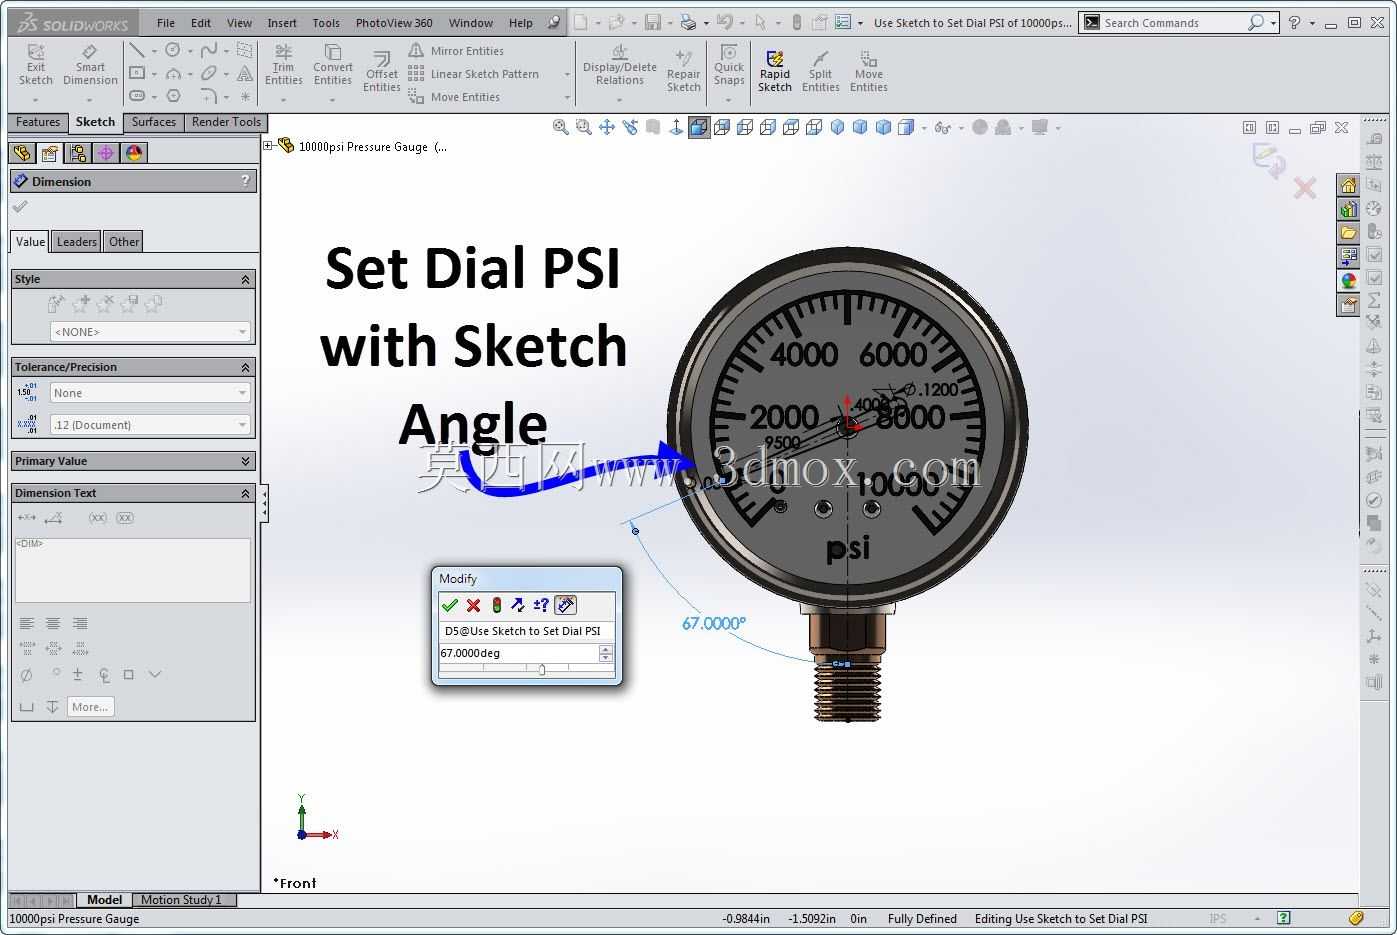Select the Circle sketch tool

point(173,50)
